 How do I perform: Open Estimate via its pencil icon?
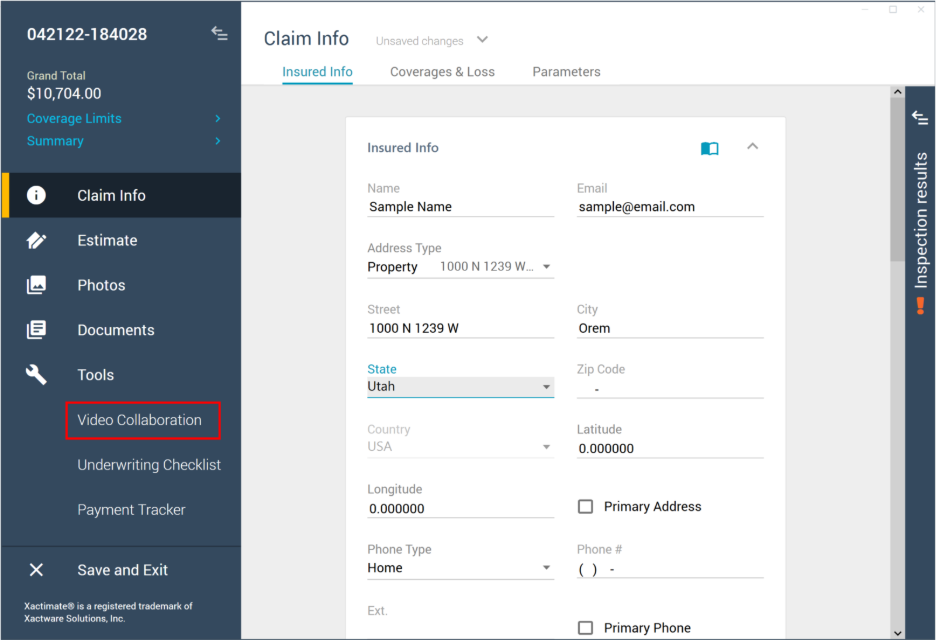pos(36,241)
